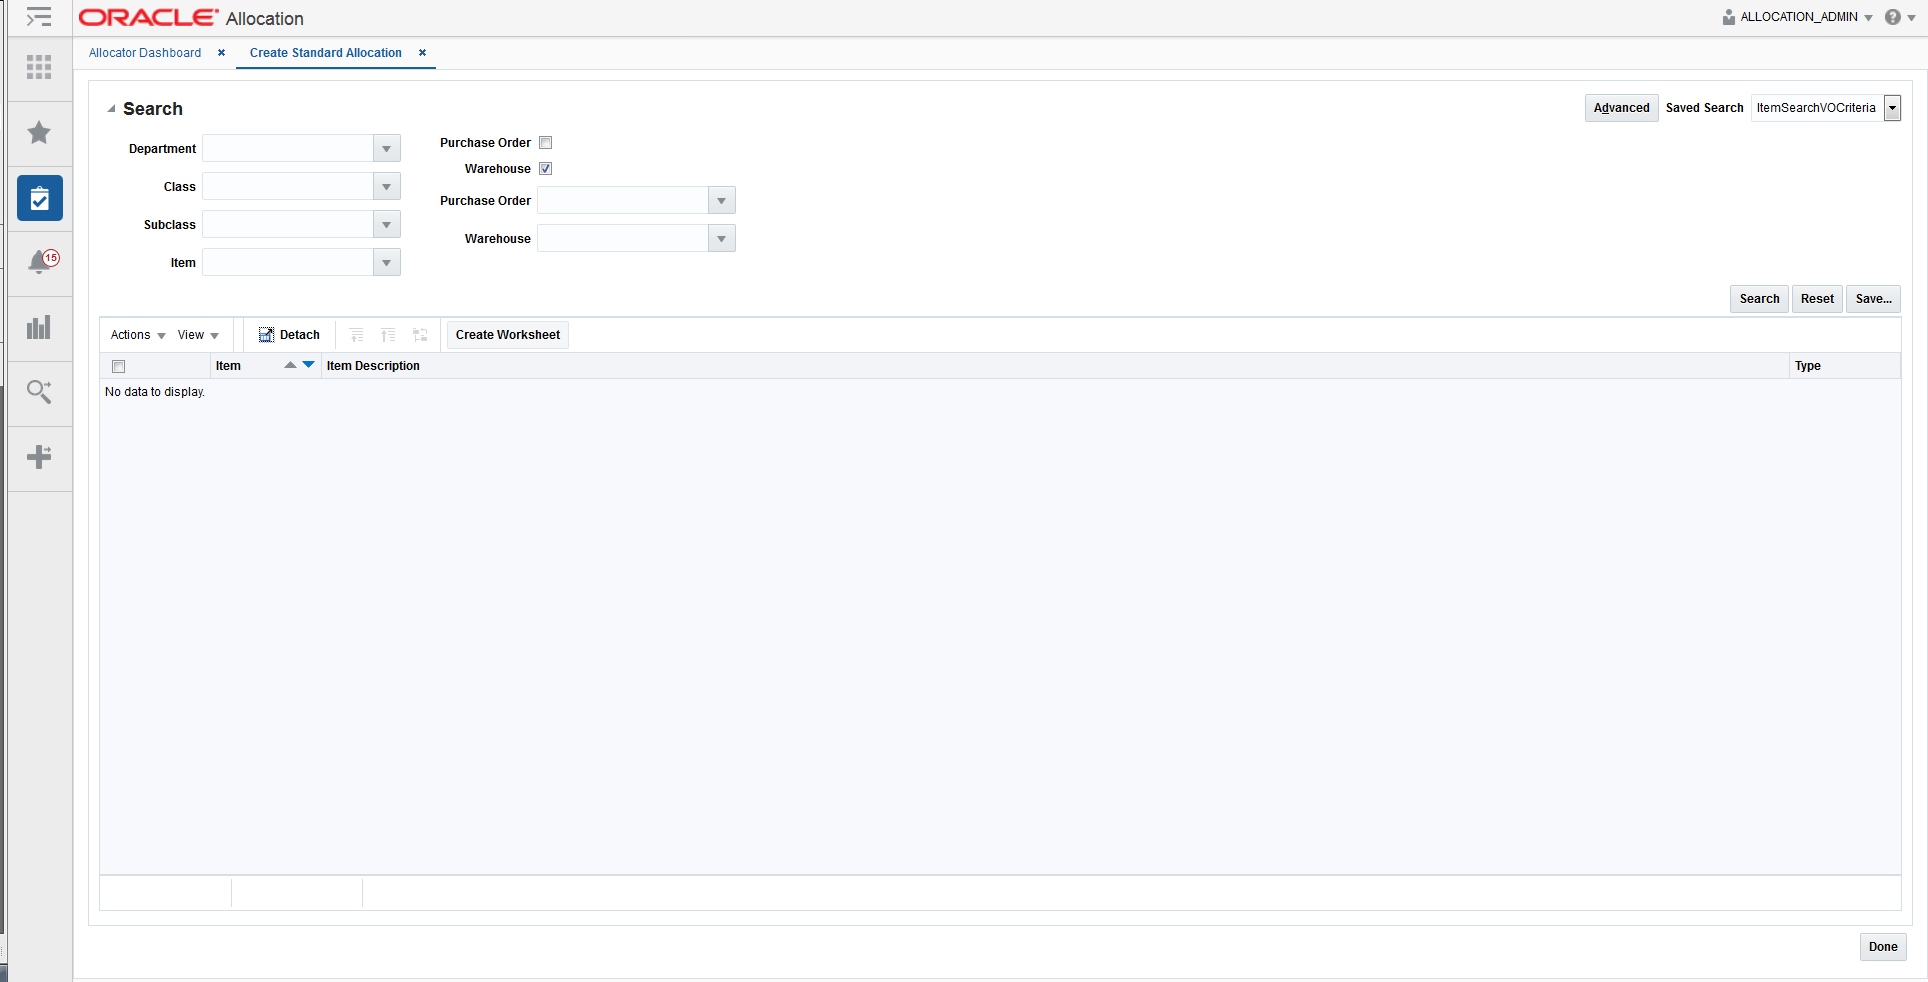The image size is (1928, 982).
Task: Click the Done button
Action: pos(1883,947)
